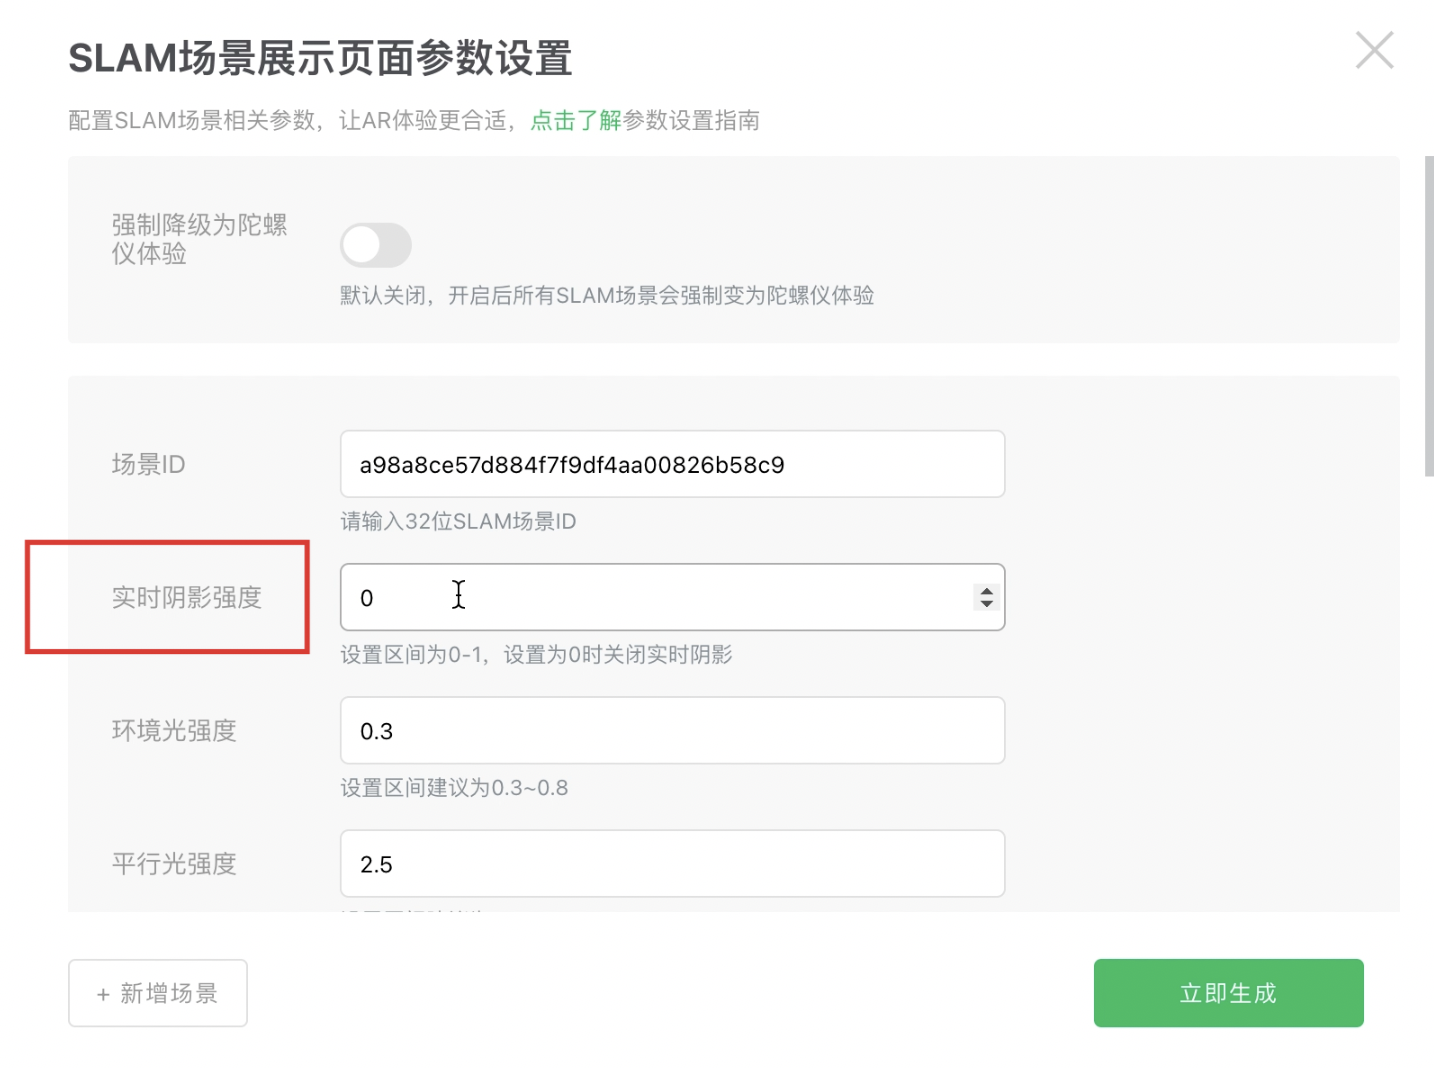
Task: Click the 场景ID field label
Action: [148, 465]
